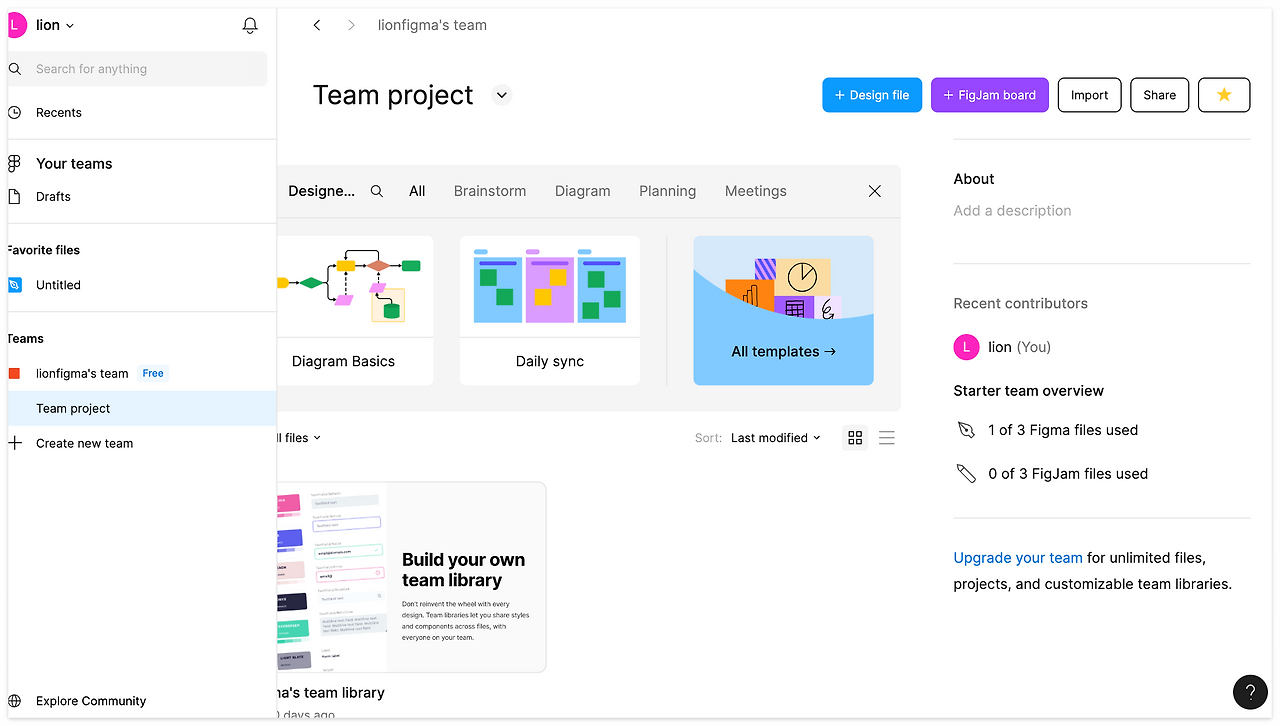The height and width of the screenshot is (726, 1280).
Task: Open the Last modified sort dropdown
Action: 775,438
